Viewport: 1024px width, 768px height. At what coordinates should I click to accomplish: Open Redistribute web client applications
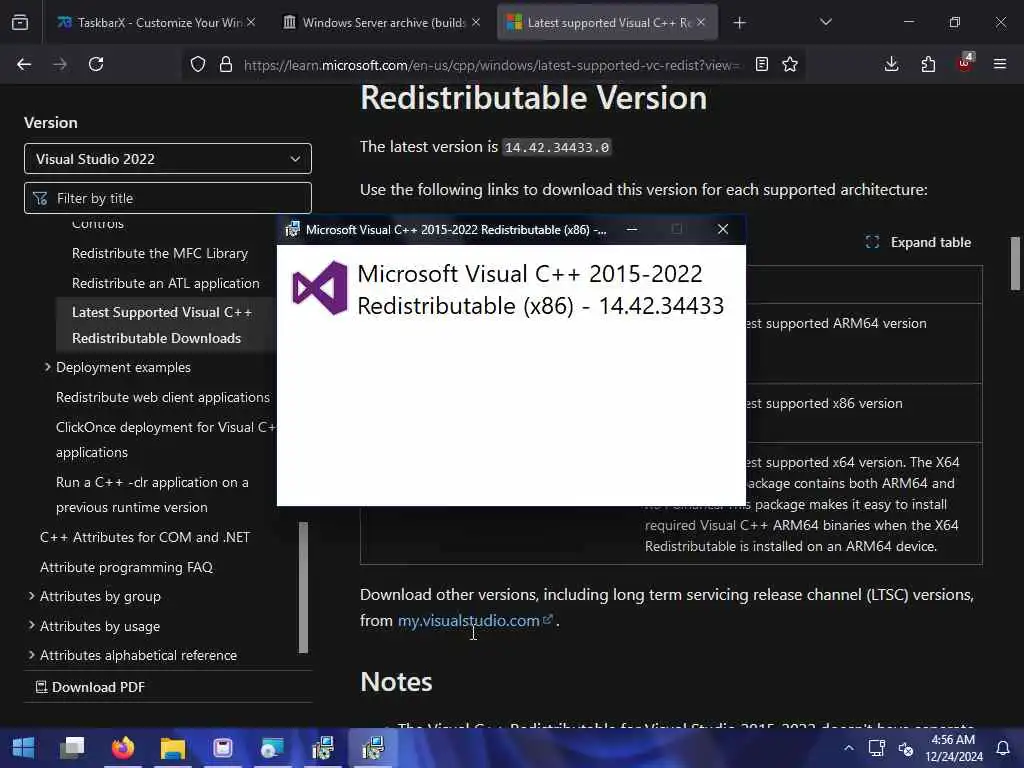(163, 397)
